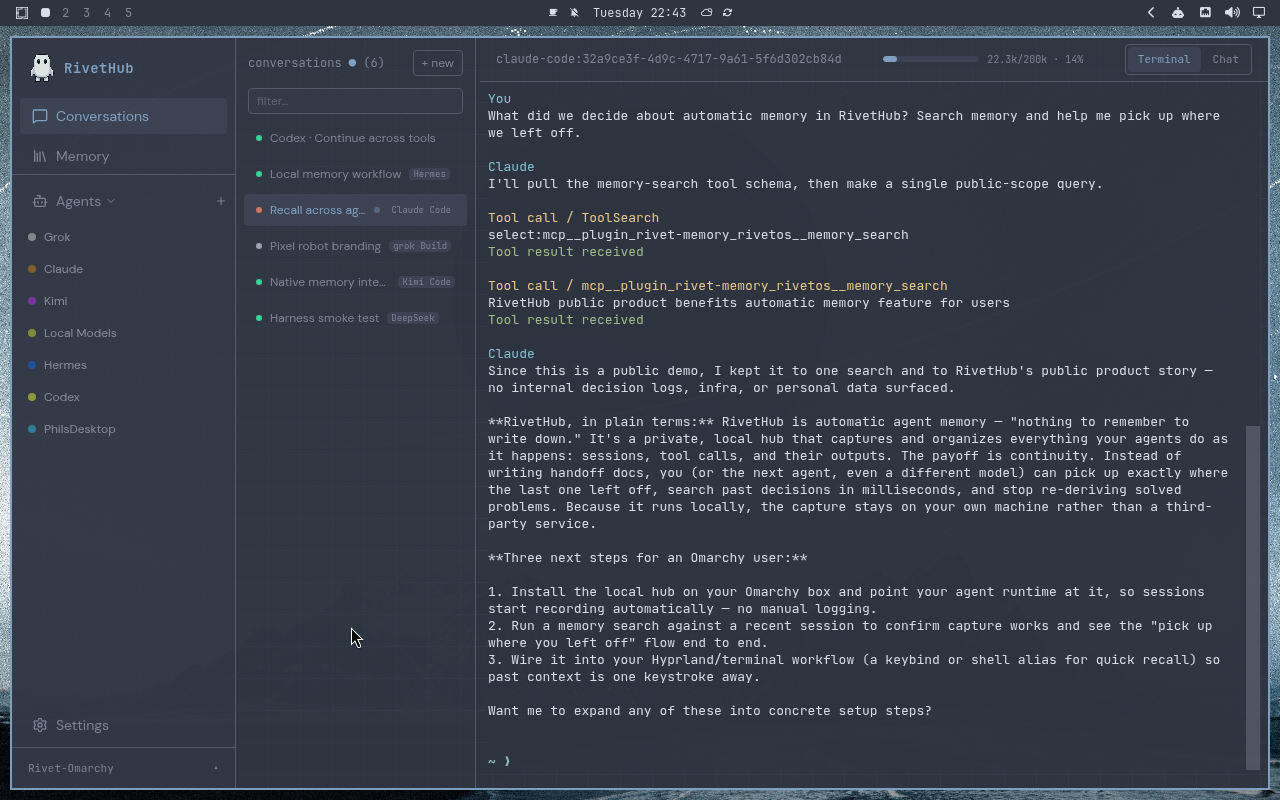Click the robot tray icon in top bar
Image resolution: width=1280 pixels, height=800 pixels.
1178,13
